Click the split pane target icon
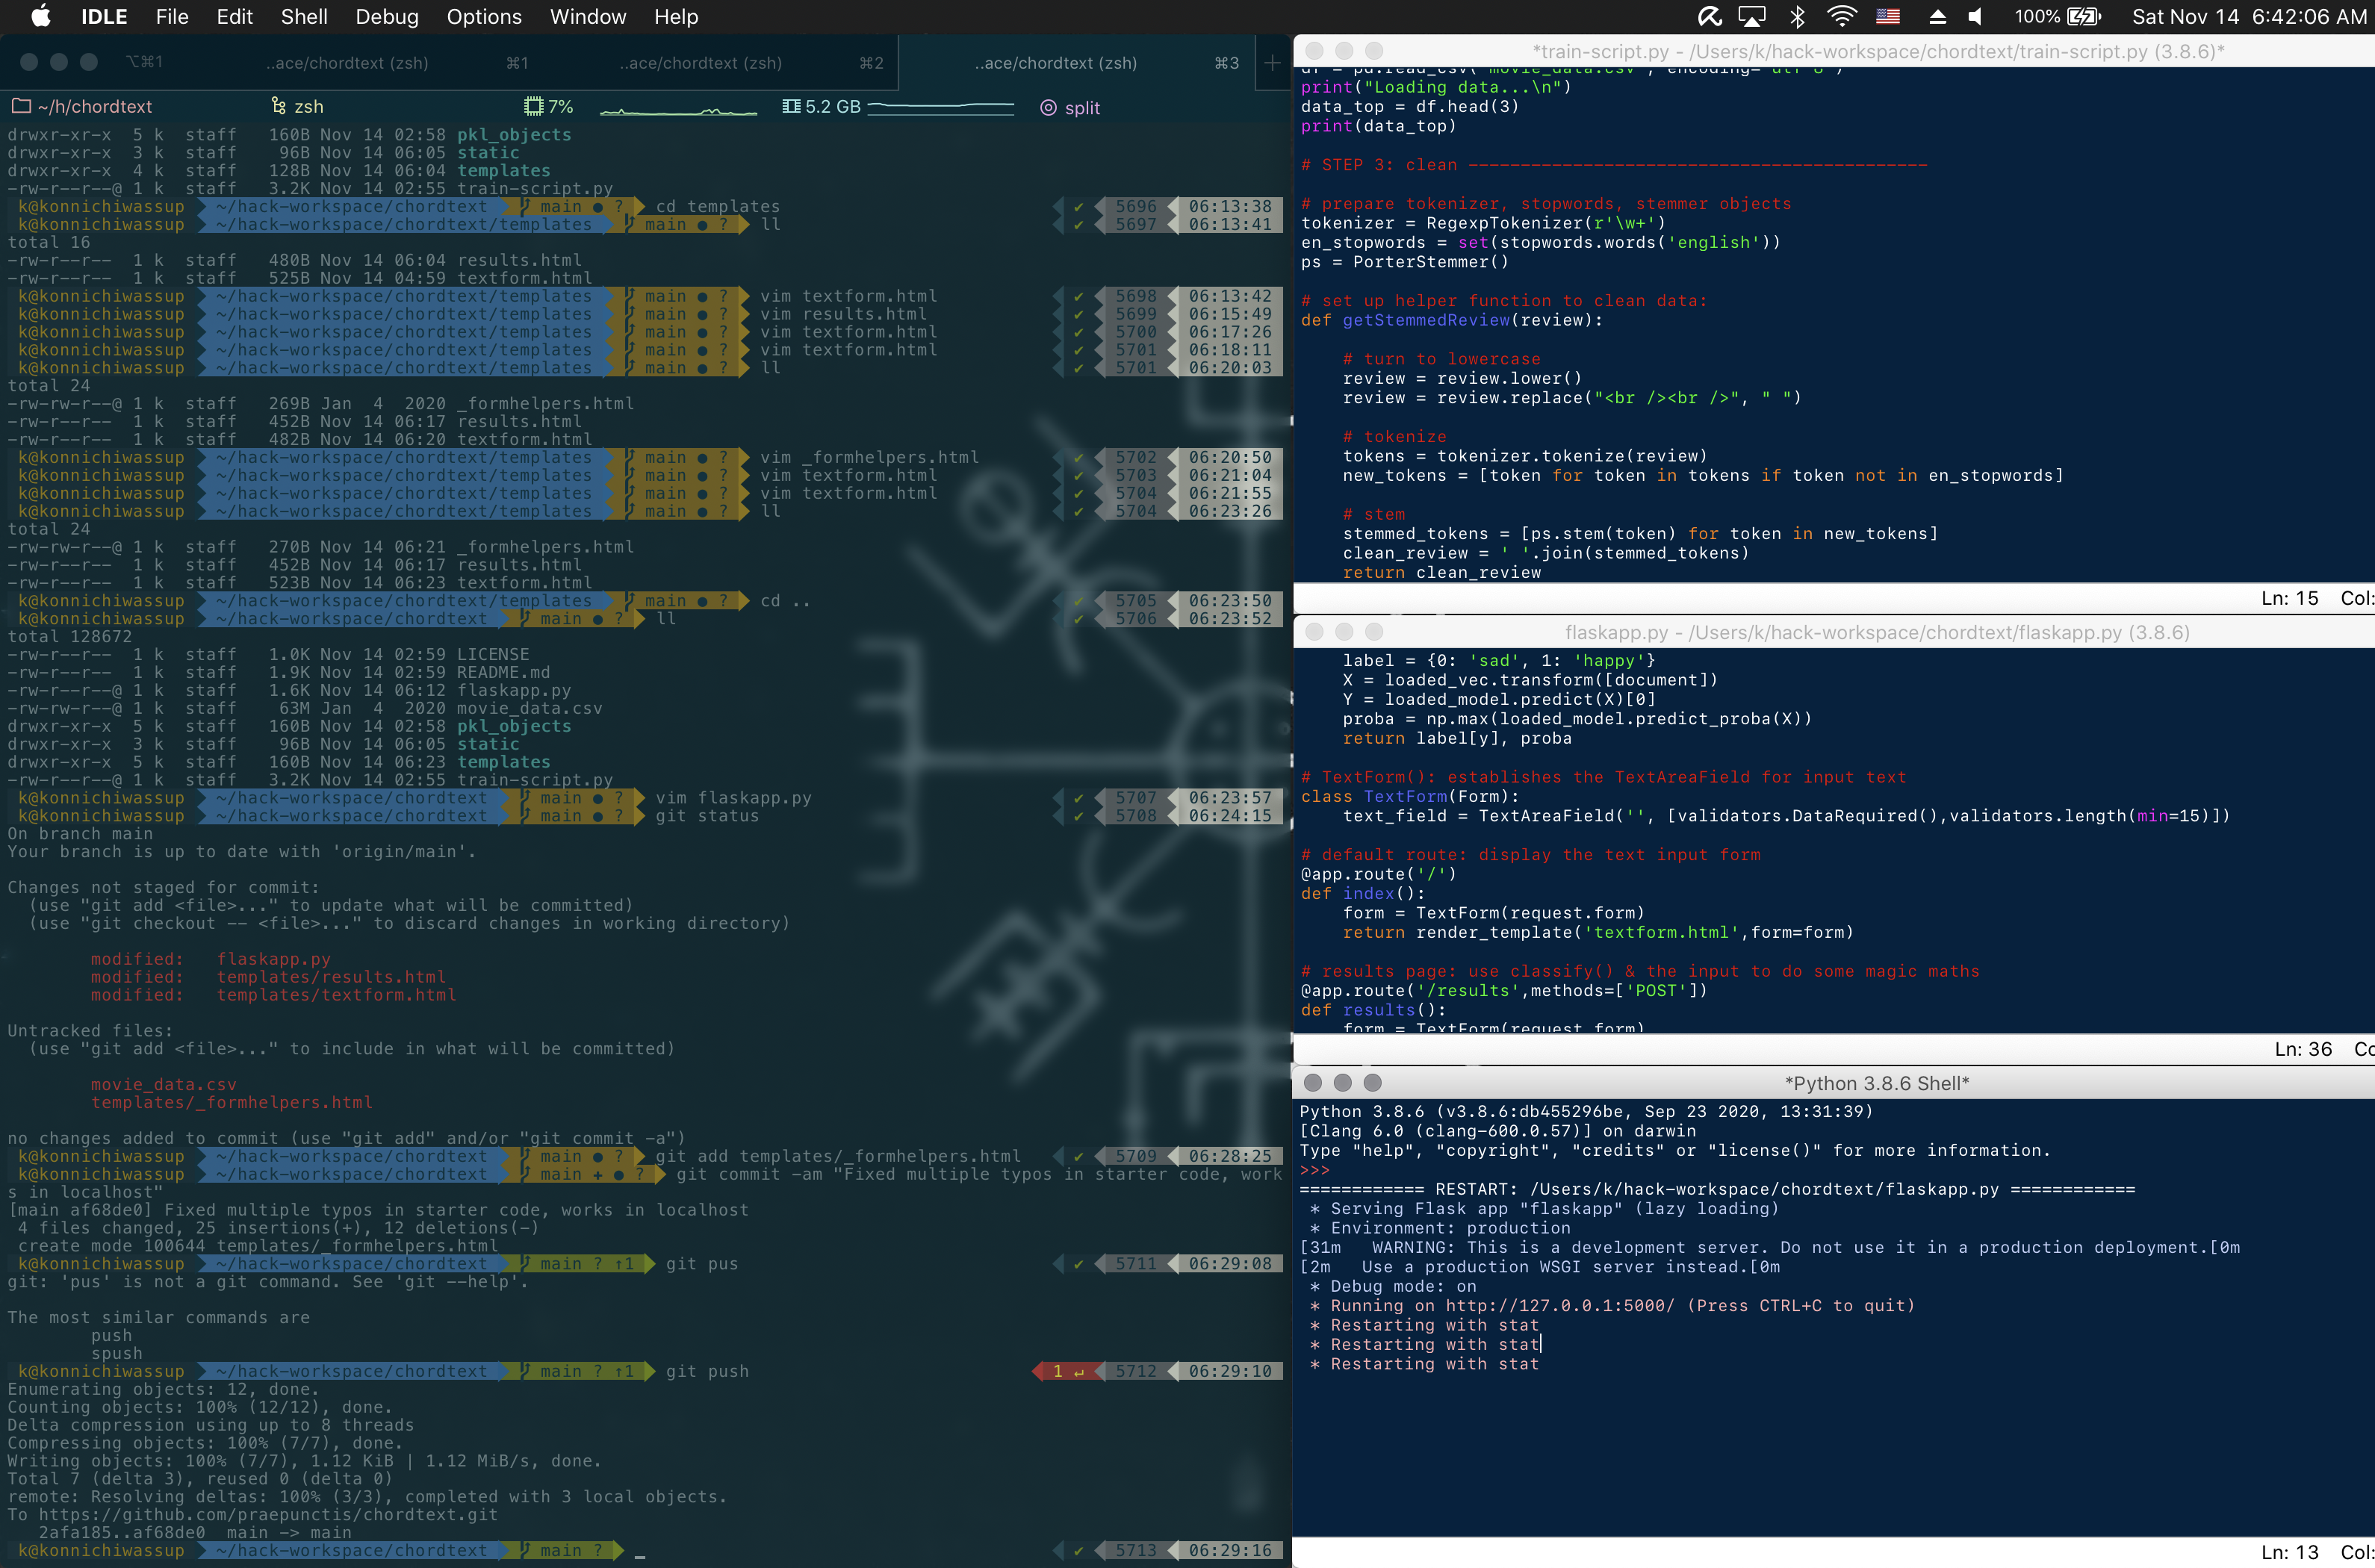 [1048, 107]
